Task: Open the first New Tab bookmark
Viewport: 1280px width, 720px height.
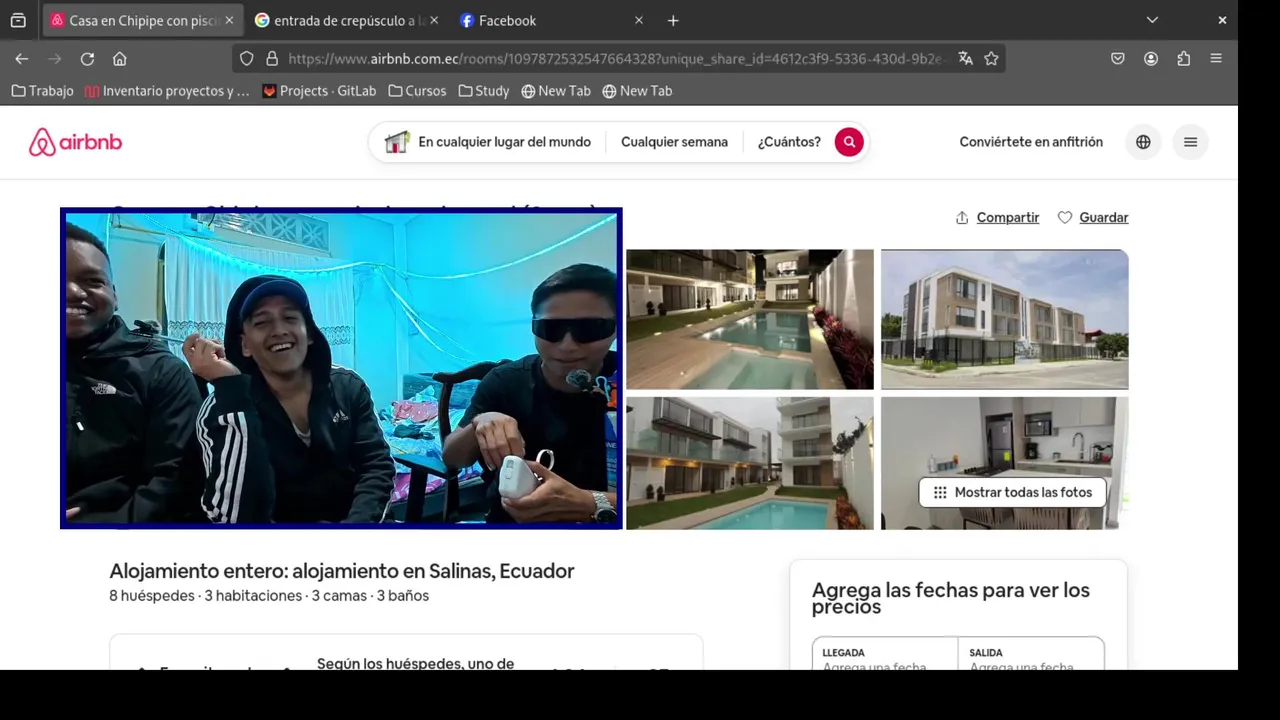Action: [556, 91]
